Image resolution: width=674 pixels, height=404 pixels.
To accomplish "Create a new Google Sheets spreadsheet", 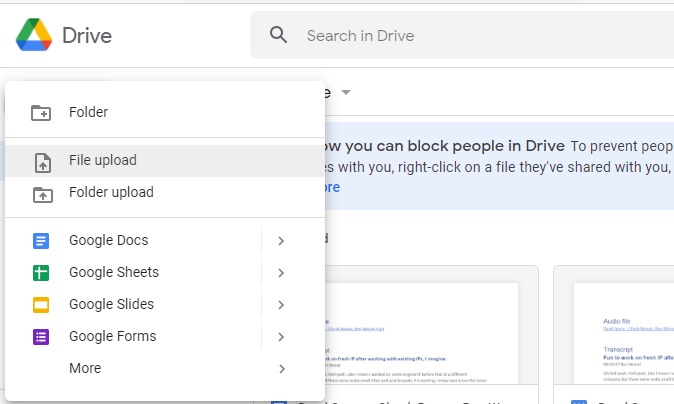I will pos(133,272).
